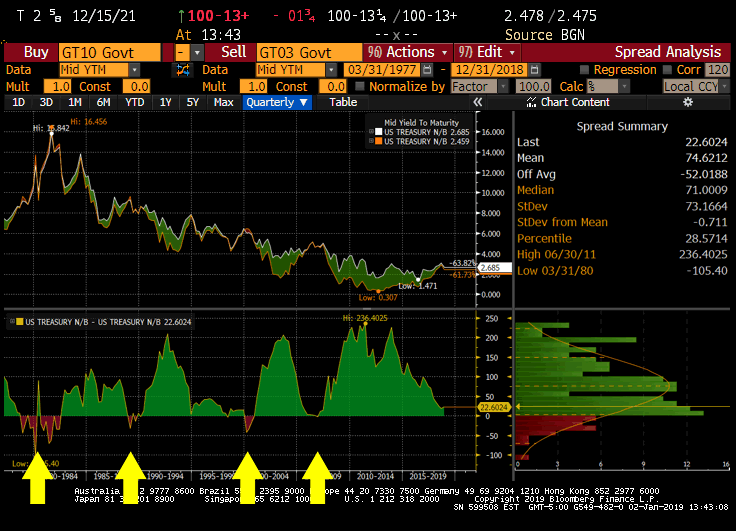The image size is (736, 531).
Task: Click the orange legend color swatch
Action: (x=378, y=141)
